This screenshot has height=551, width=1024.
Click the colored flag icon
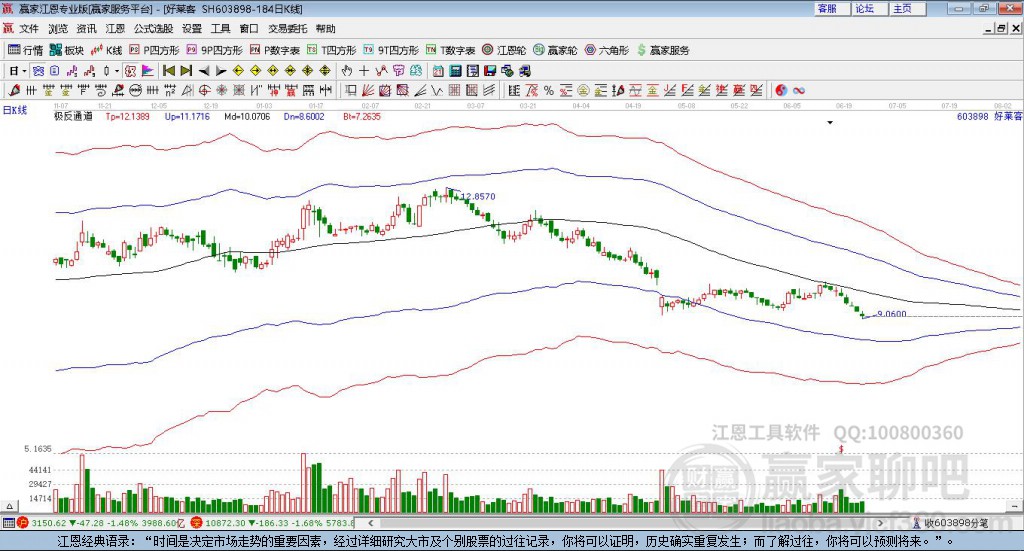148,71
